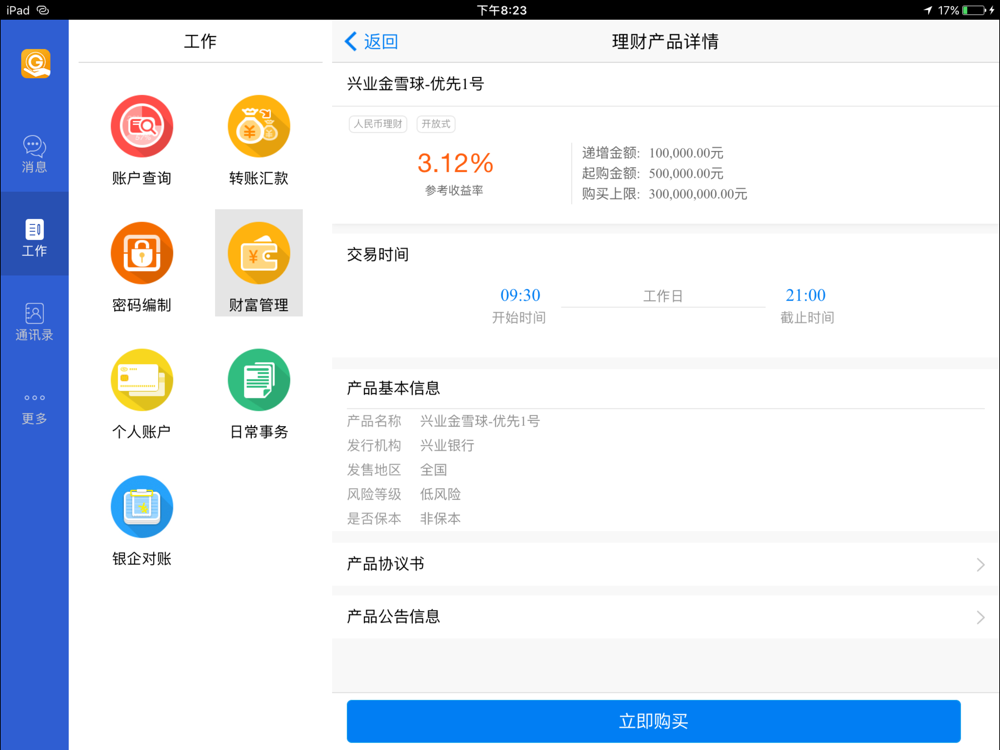
Task: Switch to the 消息 messages tab
Action: click(34, 154)
